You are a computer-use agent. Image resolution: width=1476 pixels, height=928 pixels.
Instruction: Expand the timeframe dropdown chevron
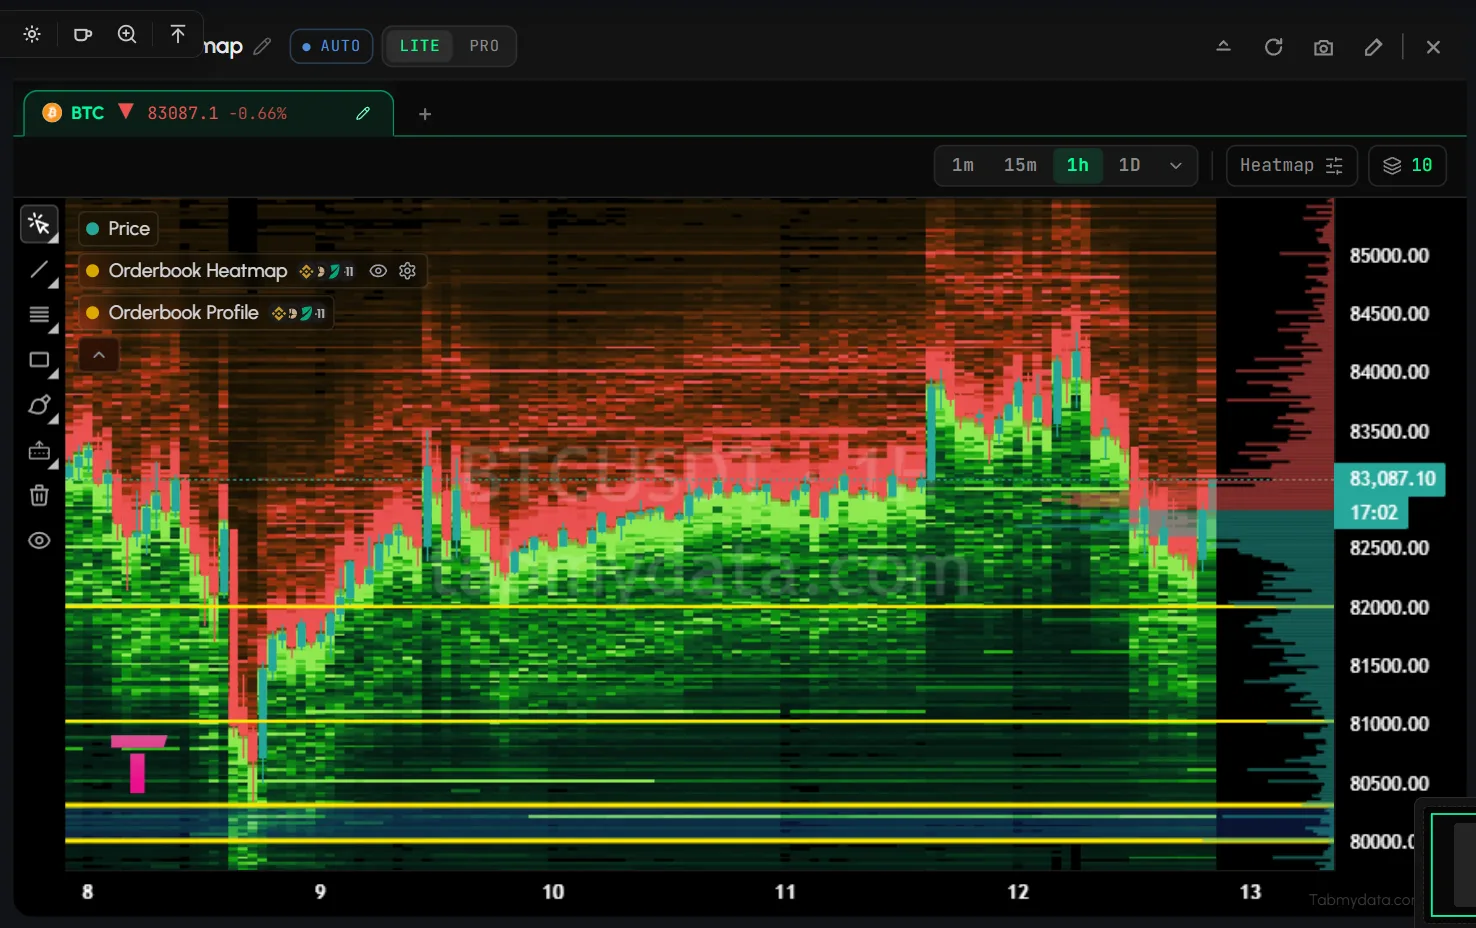pyautogui.click(x=1176, y=166)
